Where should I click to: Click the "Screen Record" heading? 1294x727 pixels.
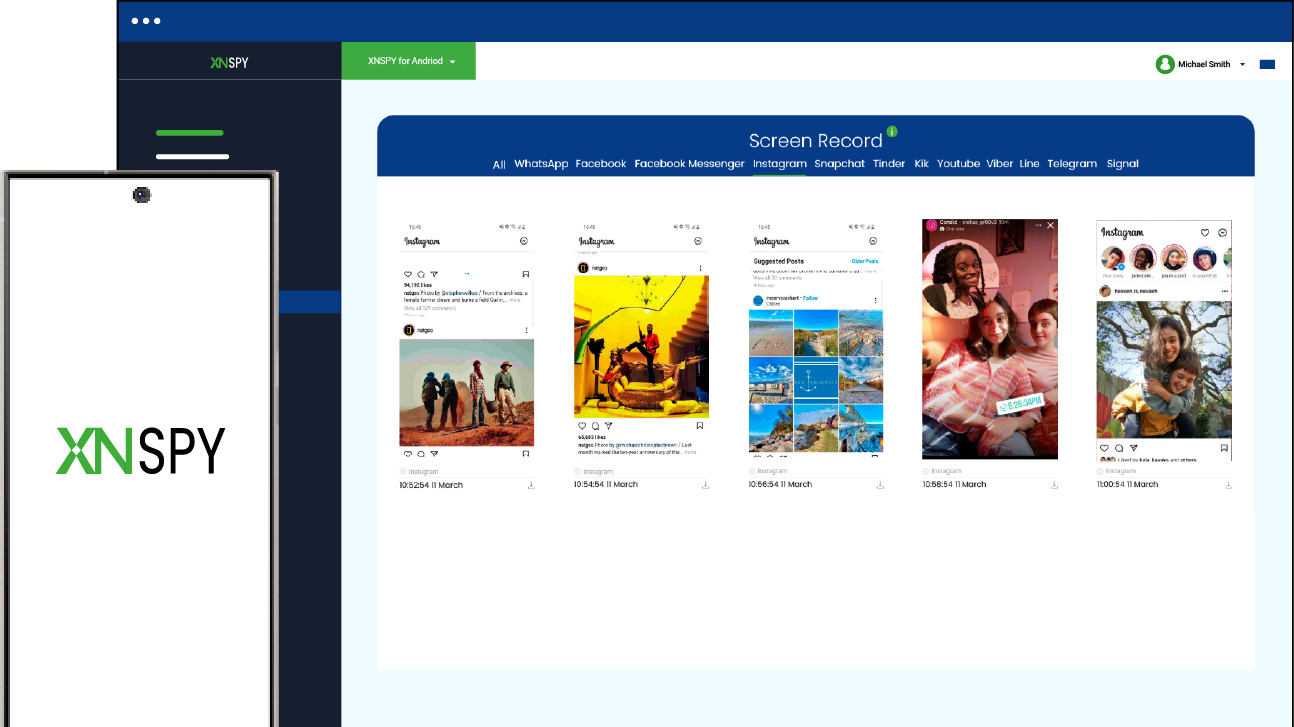point(816,140)
